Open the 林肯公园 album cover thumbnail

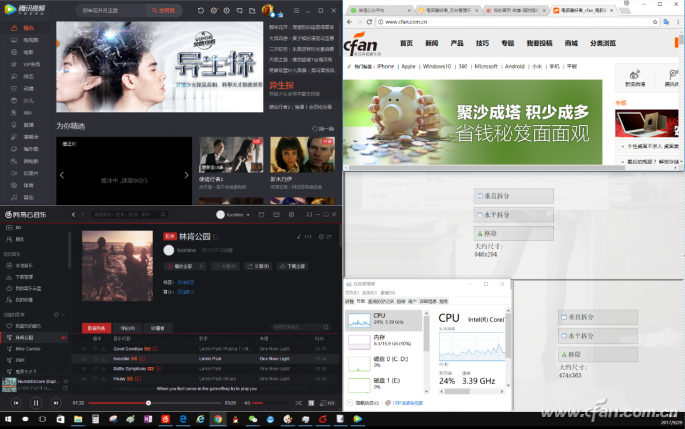[118, 266]
